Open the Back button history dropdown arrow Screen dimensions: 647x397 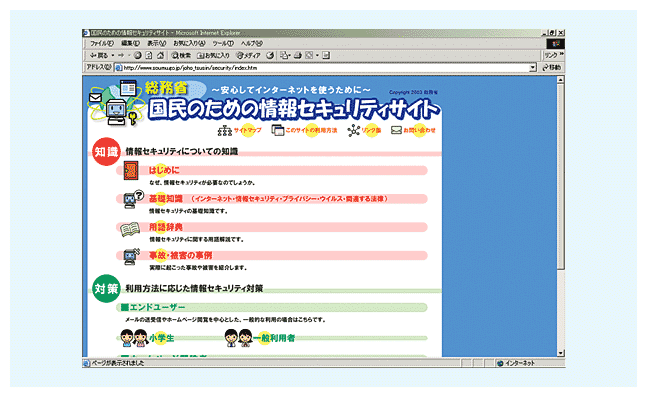point(113,55)
